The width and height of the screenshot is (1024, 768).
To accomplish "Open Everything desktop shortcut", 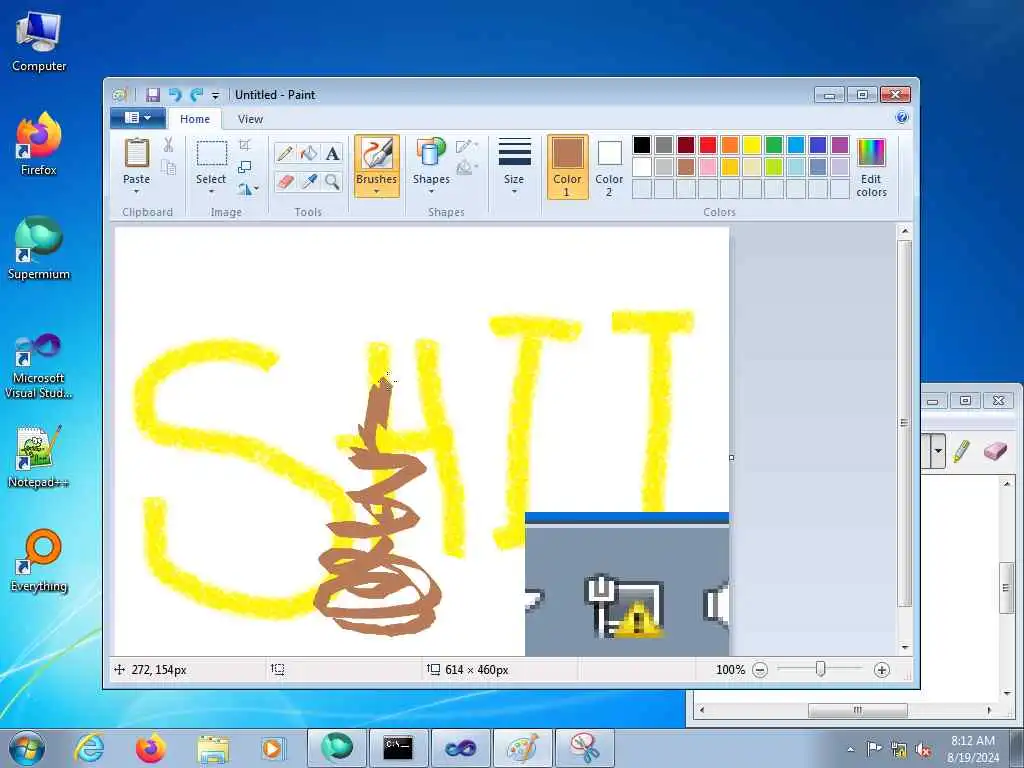I will click(x=39, y=560).
